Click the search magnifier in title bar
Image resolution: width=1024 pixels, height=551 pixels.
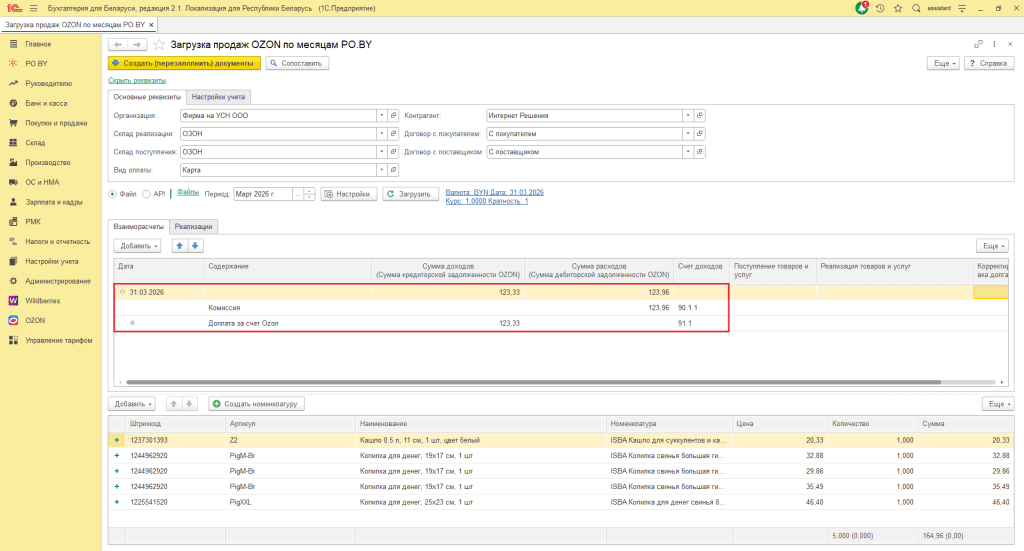pos(916,8)
